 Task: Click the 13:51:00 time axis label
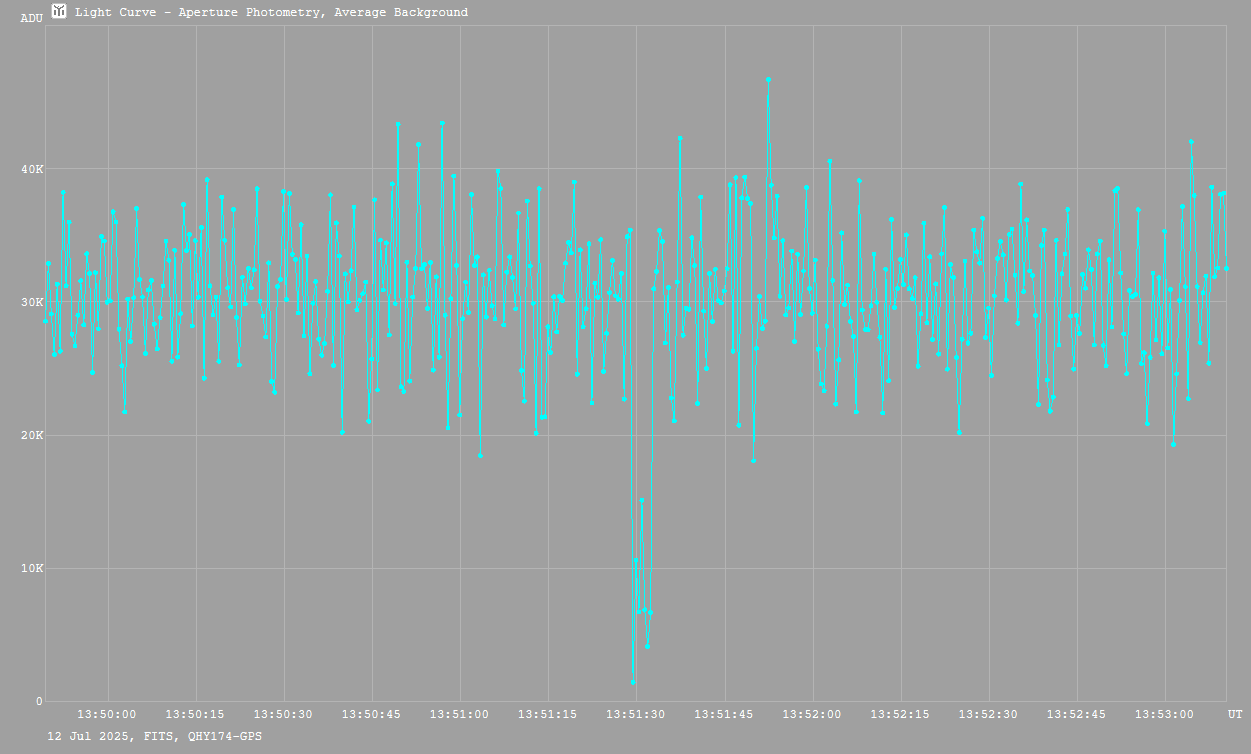460,714
